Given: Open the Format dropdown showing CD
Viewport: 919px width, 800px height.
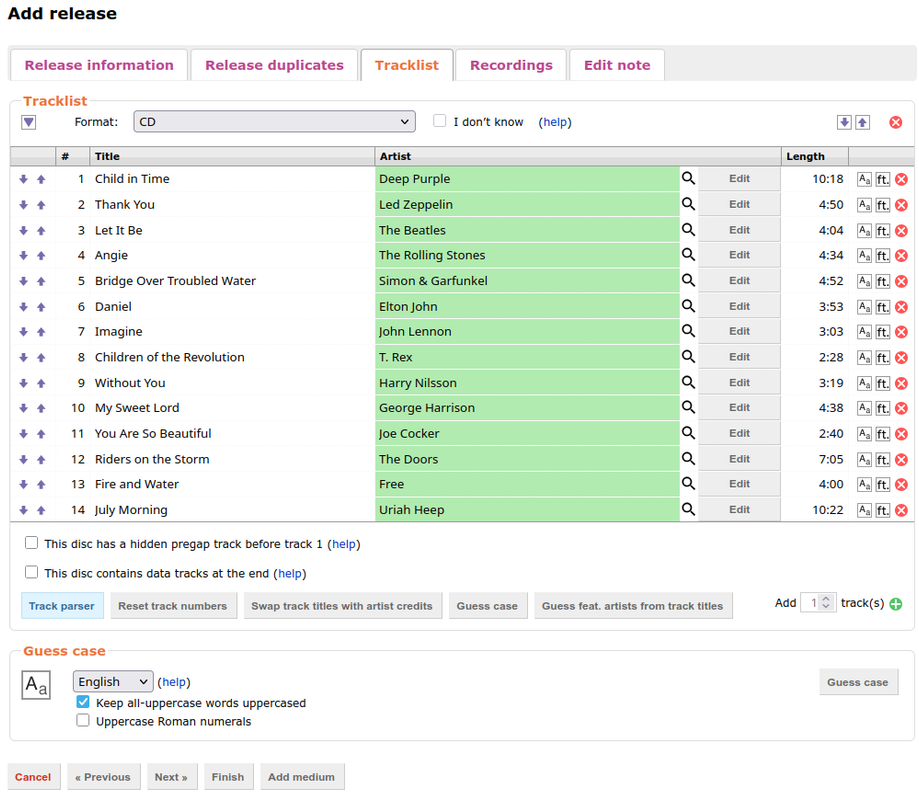Looking at the screenshot, I should tap(274, 122).
